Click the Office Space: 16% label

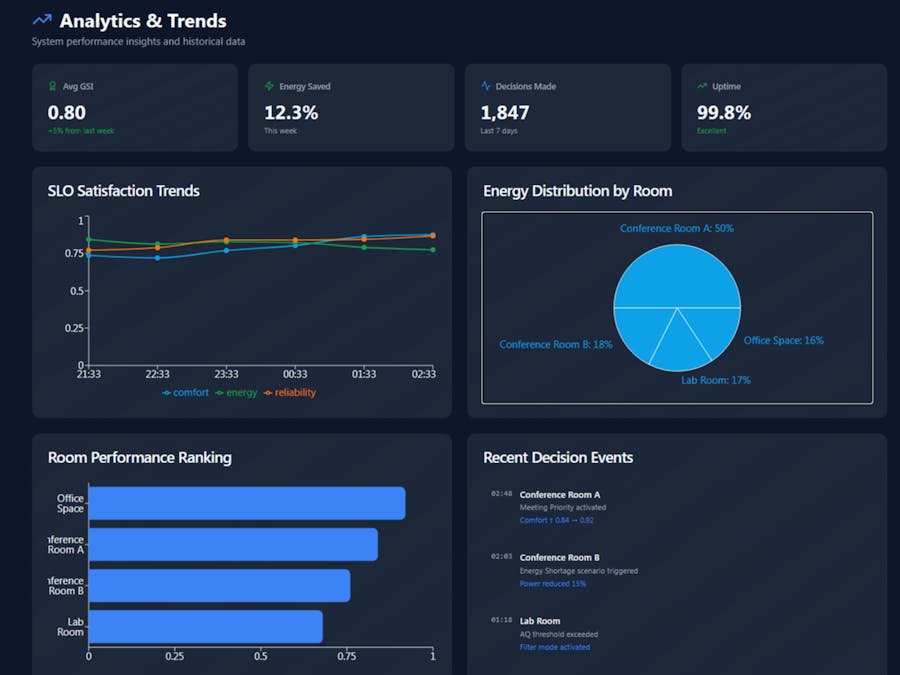point(783,340)
